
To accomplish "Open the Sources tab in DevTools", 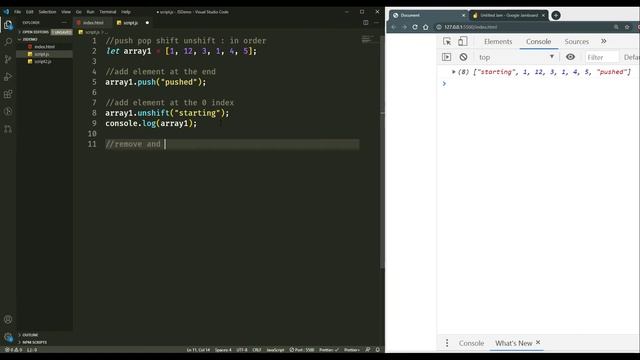I will tap(577, 41).
